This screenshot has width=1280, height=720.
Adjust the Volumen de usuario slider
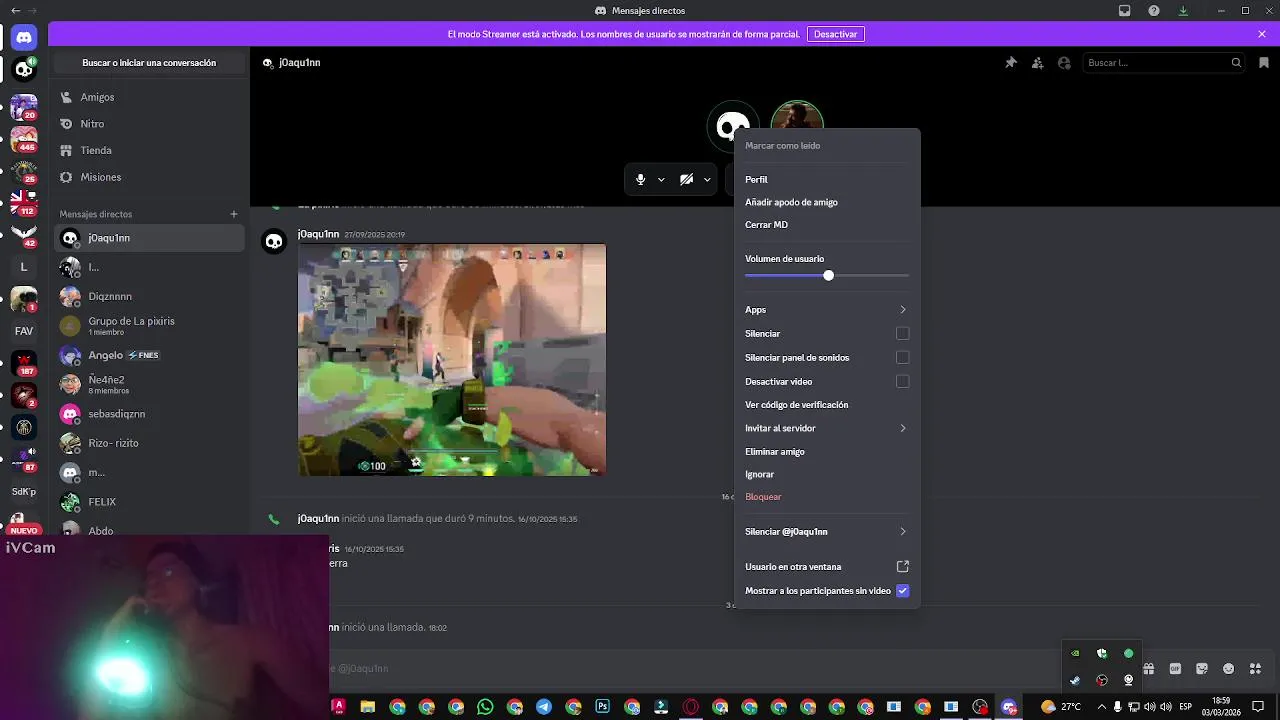(827, 275)
